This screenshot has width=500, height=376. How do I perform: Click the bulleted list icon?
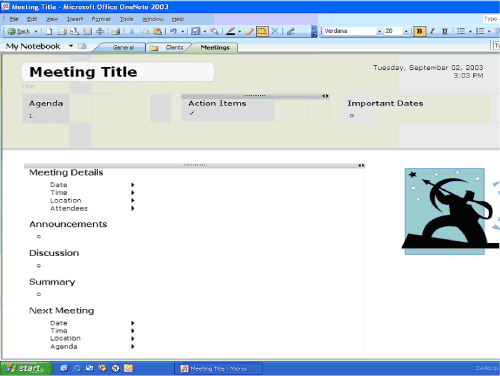pos(461,31)
